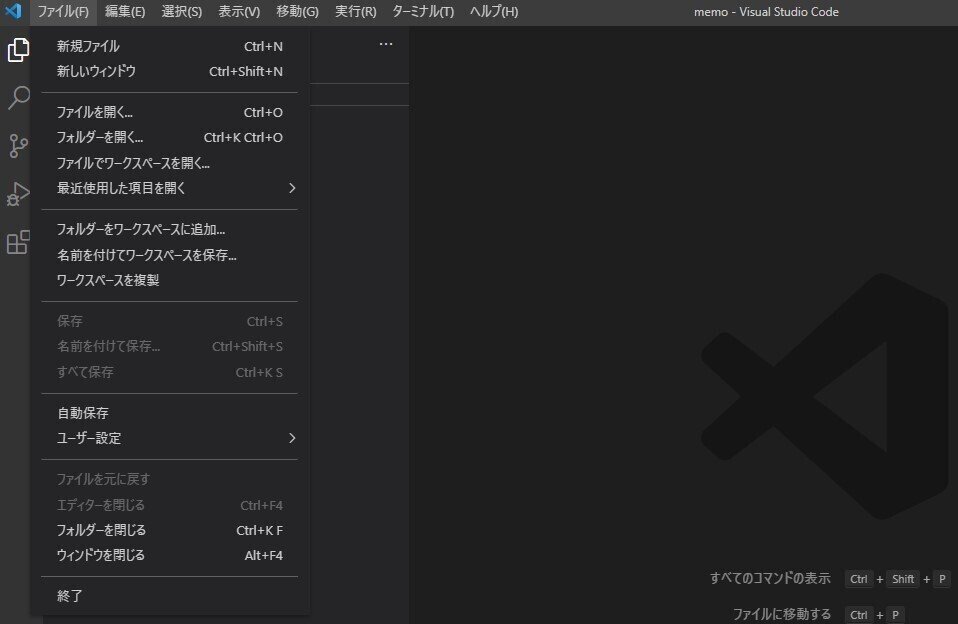Viewport: 958px width, 624px height.
Task: Select ファイルでワークスペースを開く... entry
Action: pyautogui.click(x=170, y=163)
